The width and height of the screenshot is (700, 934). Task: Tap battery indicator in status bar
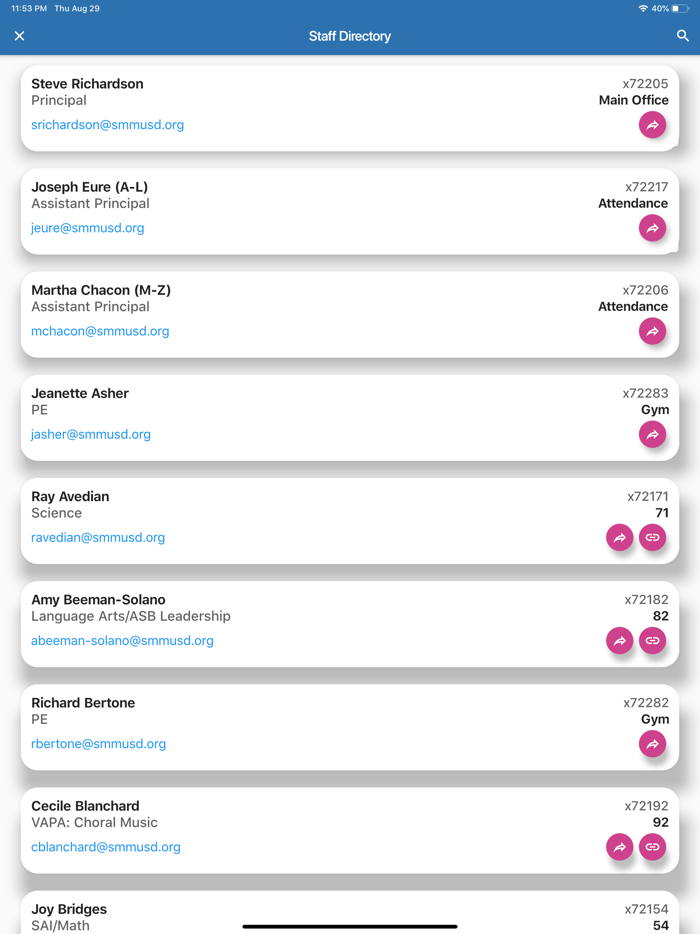[680, 8]
